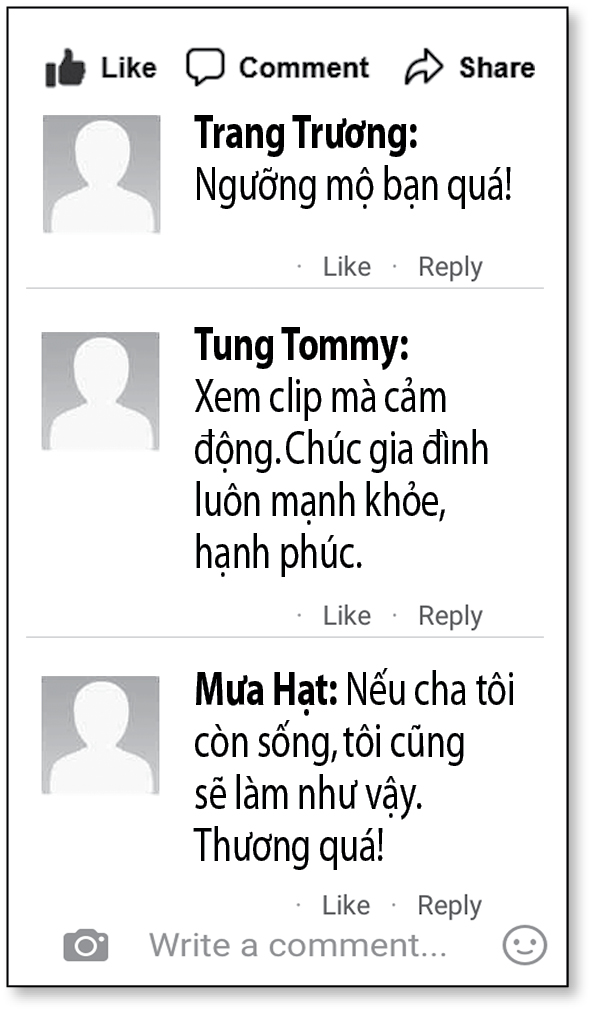Screen dimensions: 592x1011
Task: Open Trang Trương's profile picture
Action: click(x=100, y=172)
